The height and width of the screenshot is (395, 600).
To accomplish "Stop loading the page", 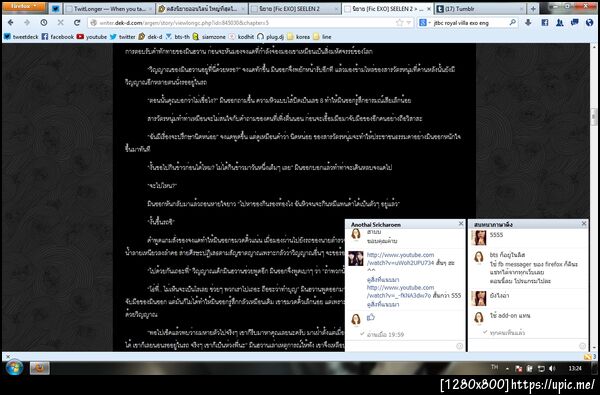I will point(60,23).
